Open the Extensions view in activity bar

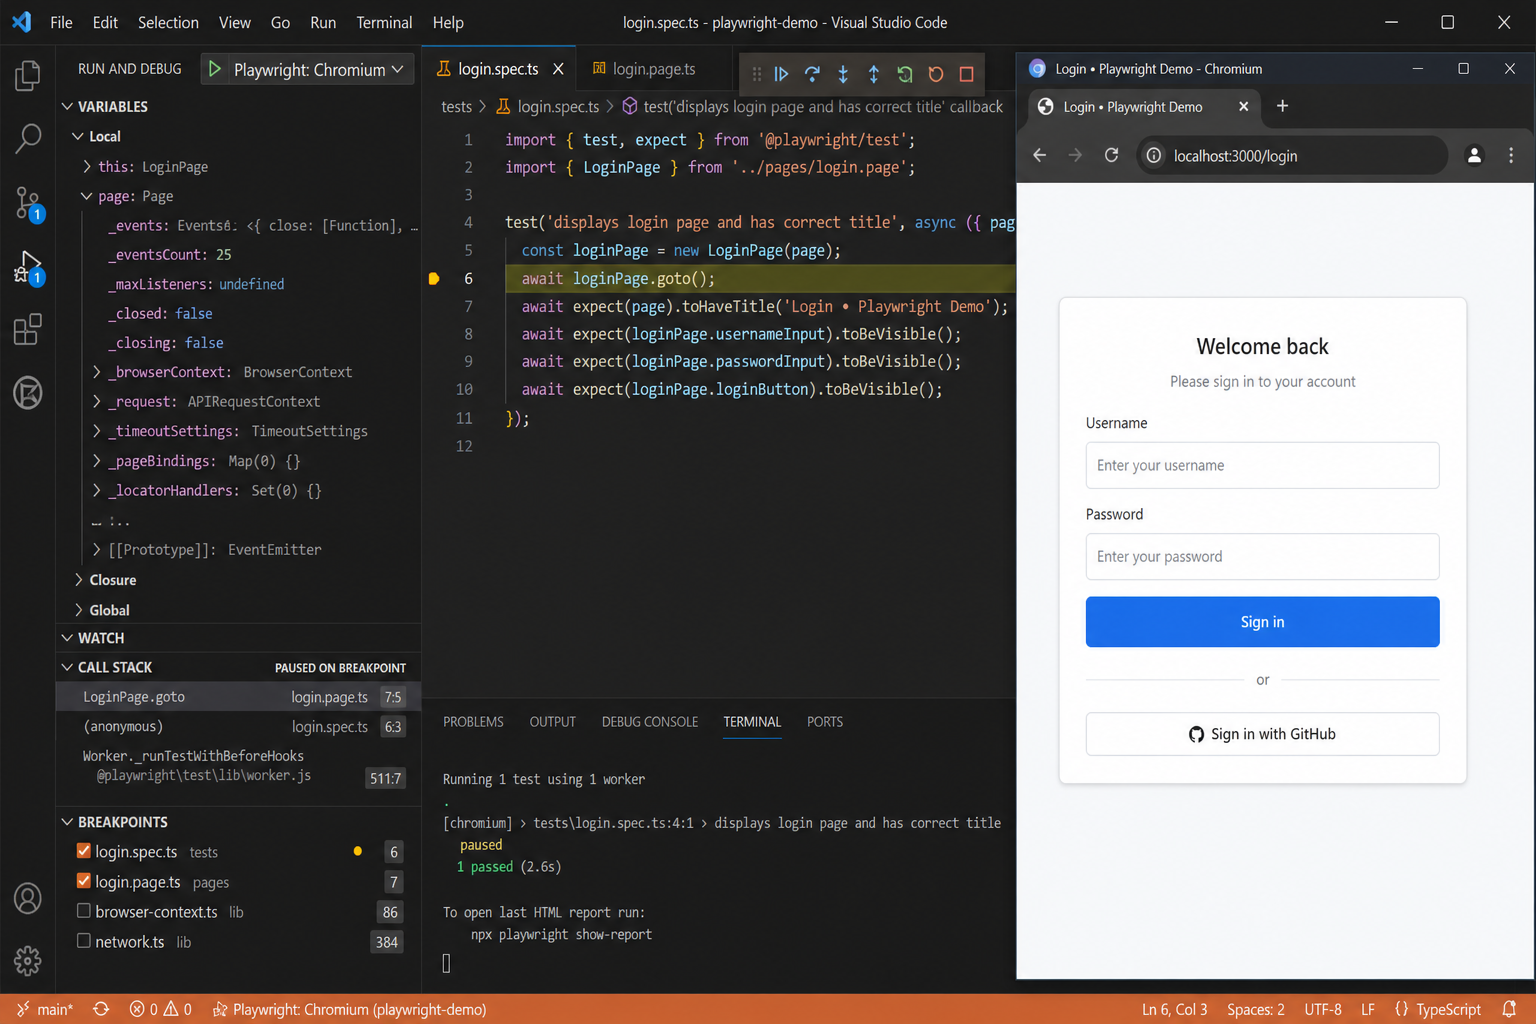28,329
